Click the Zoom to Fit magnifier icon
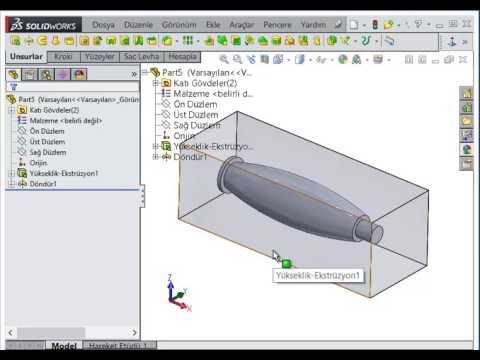 [x=224, y=59]
